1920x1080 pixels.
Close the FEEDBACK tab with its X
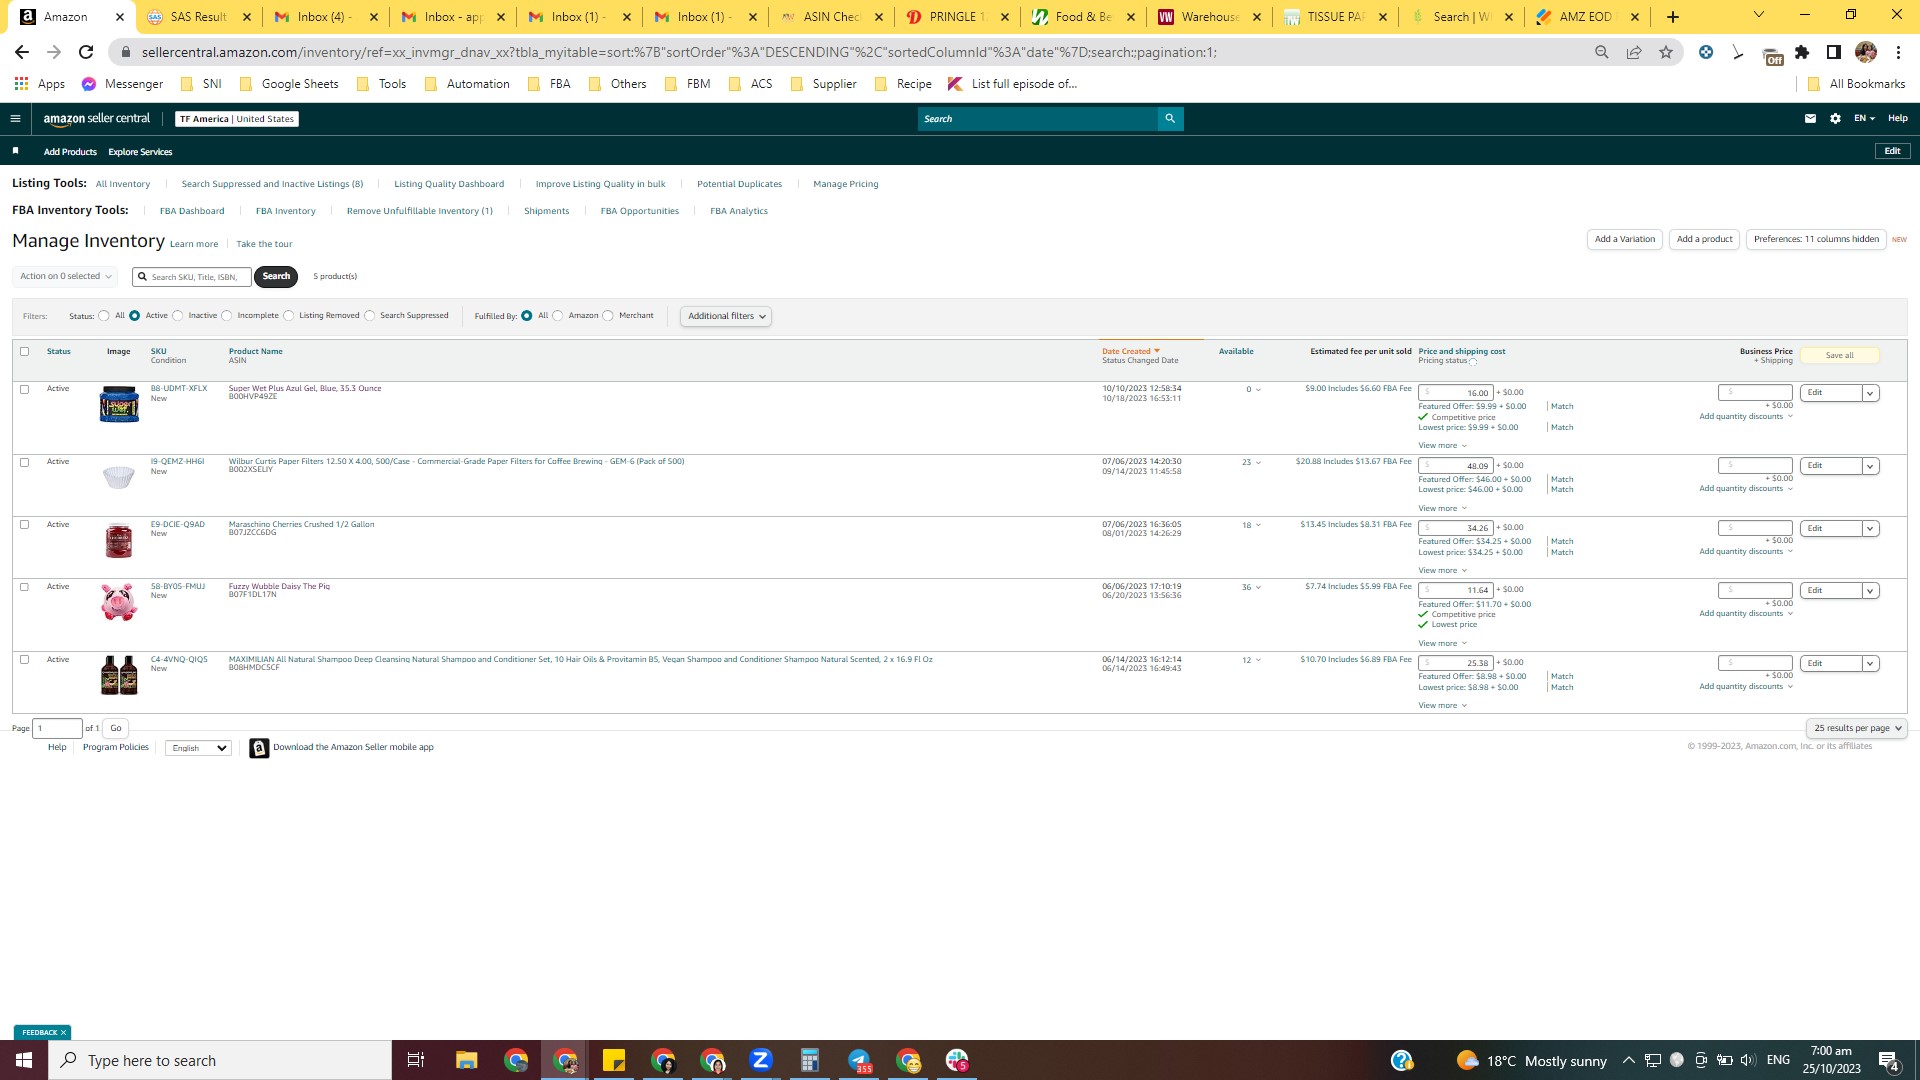coord(63,1032)
